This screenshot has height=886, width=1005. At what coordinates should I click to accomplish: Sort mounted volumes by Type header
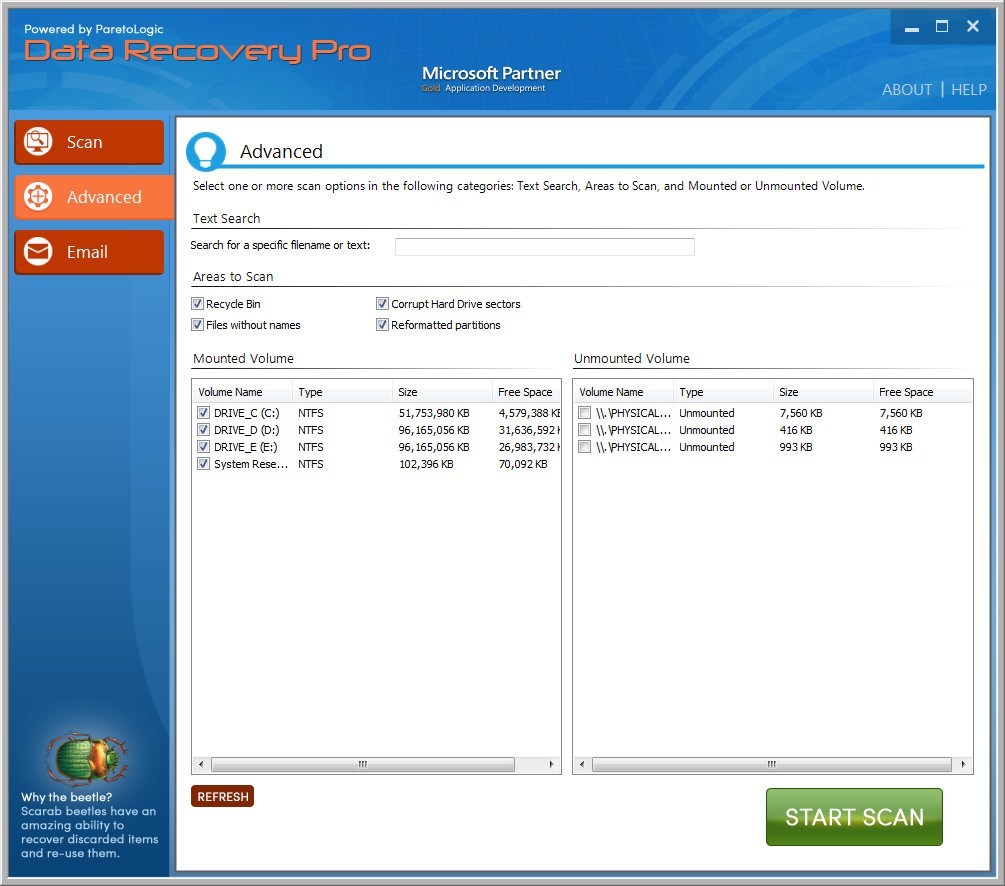click(x=342, y=392)
